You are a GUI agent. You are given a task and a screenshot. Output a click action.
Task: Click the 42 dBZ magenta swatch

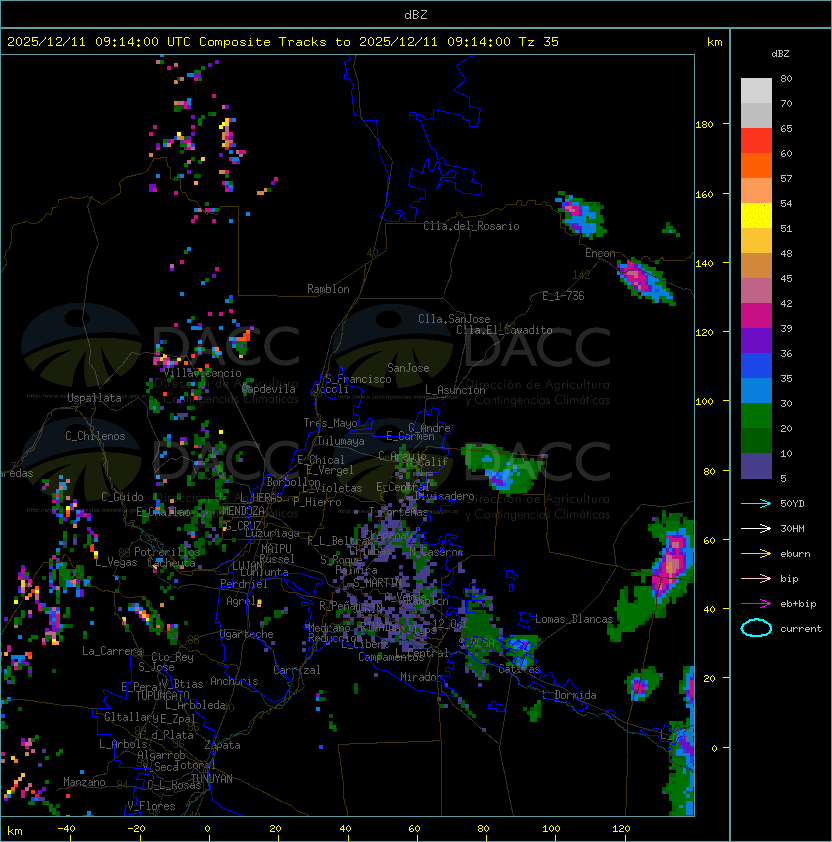756,316
